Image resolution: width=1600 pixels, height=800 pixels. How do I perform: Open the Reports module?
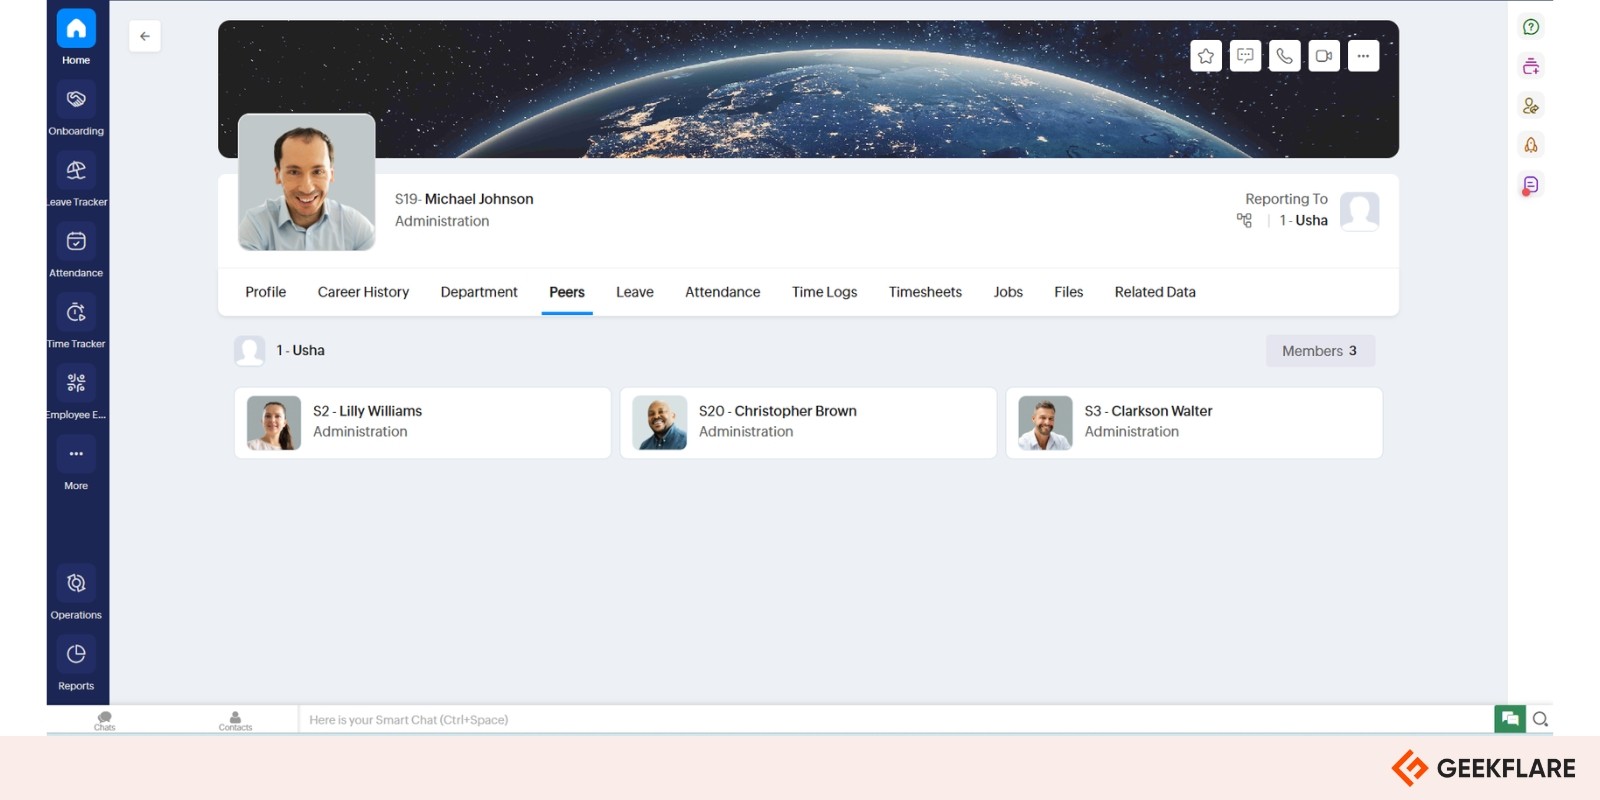(x=76, y=654)
